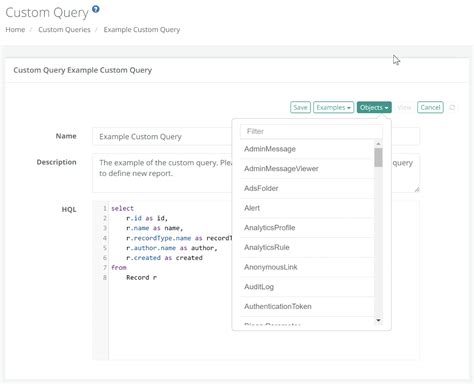Click the objects list scroll-up arrow

(x=378, y=144)
